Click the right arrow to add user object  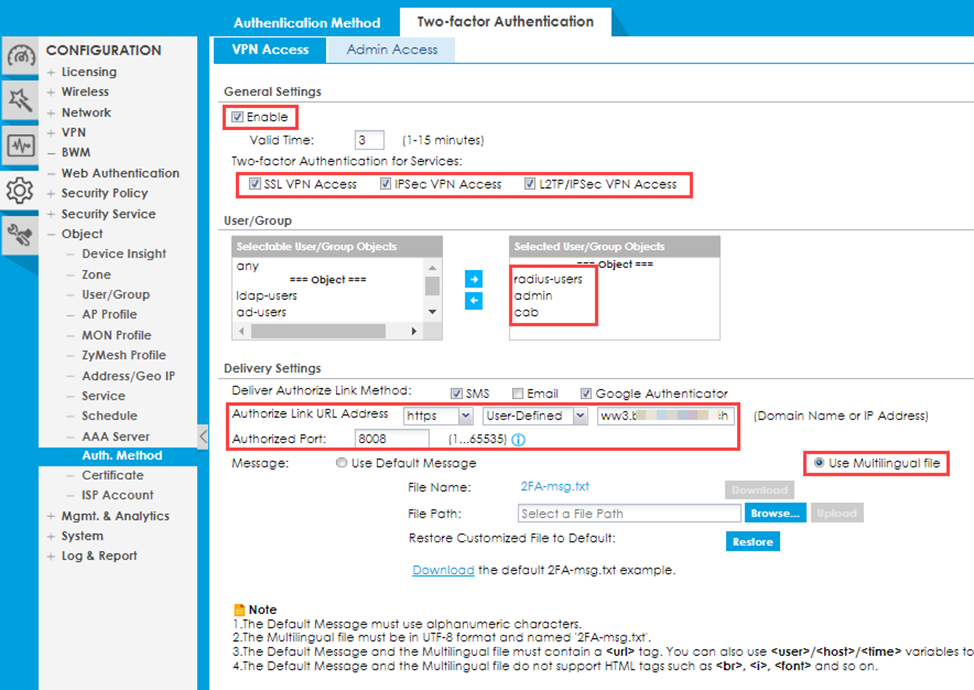click(474, 280)
